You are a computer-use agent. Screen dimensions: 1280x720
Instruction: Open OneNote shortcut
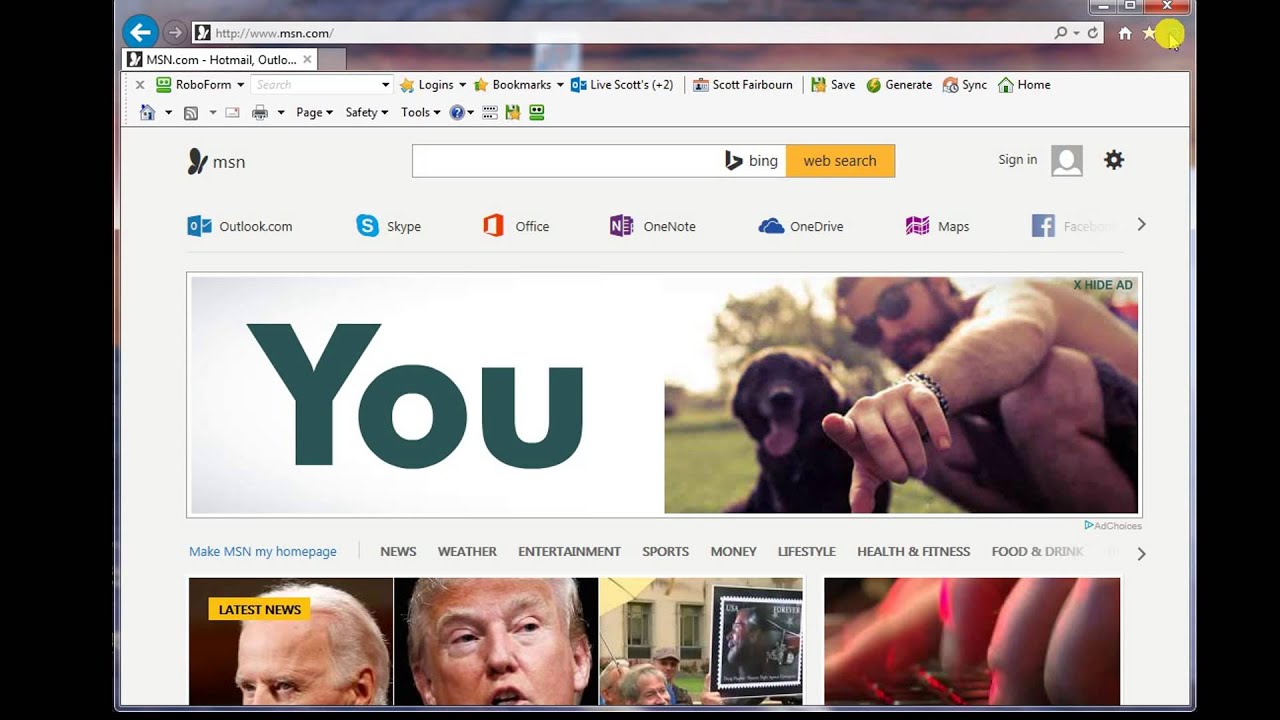pos(653,226)
